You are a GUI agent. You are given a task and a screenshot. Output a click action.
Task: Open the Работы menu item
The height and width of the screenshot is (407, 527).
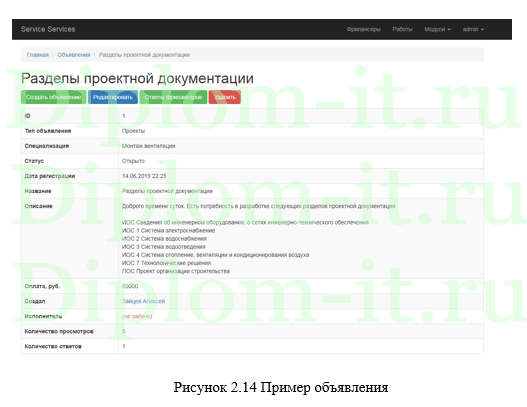402,29
